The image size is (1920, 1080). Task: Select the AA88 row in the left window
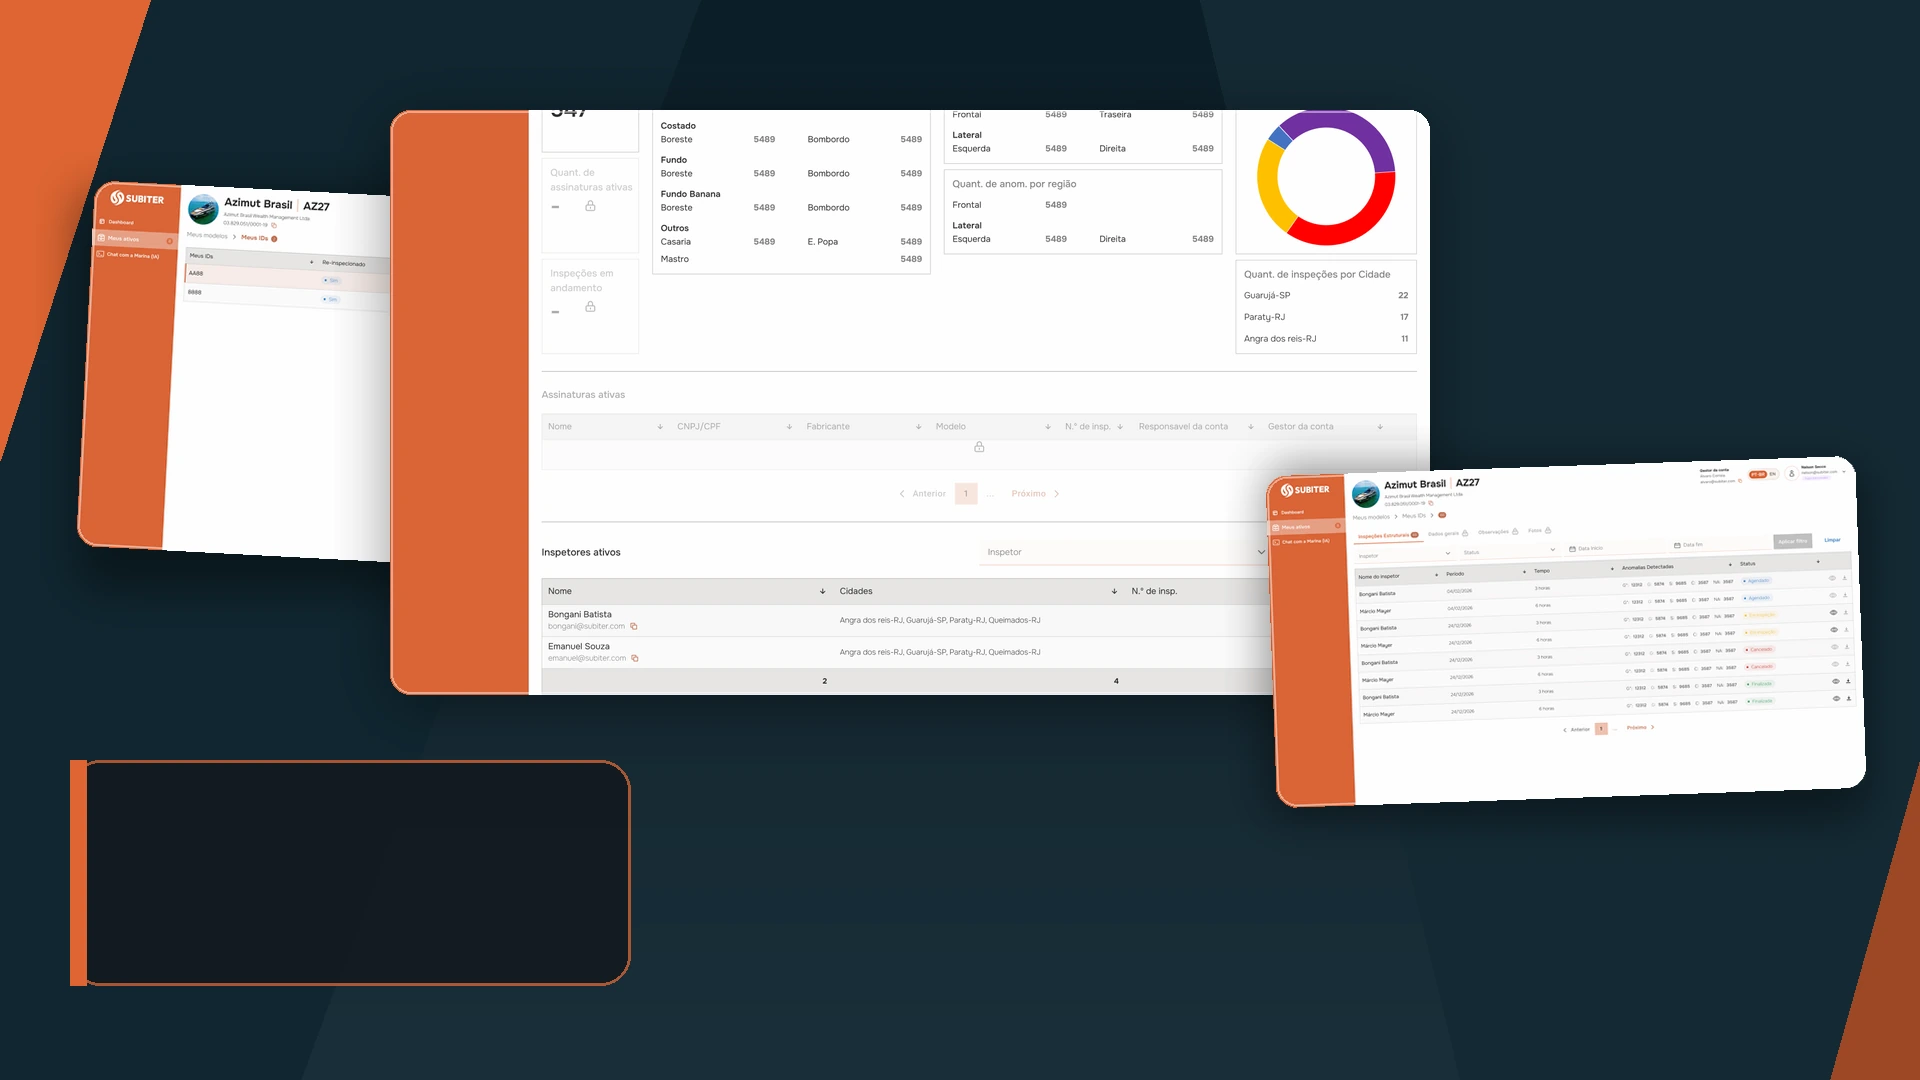tap(287, 277)
